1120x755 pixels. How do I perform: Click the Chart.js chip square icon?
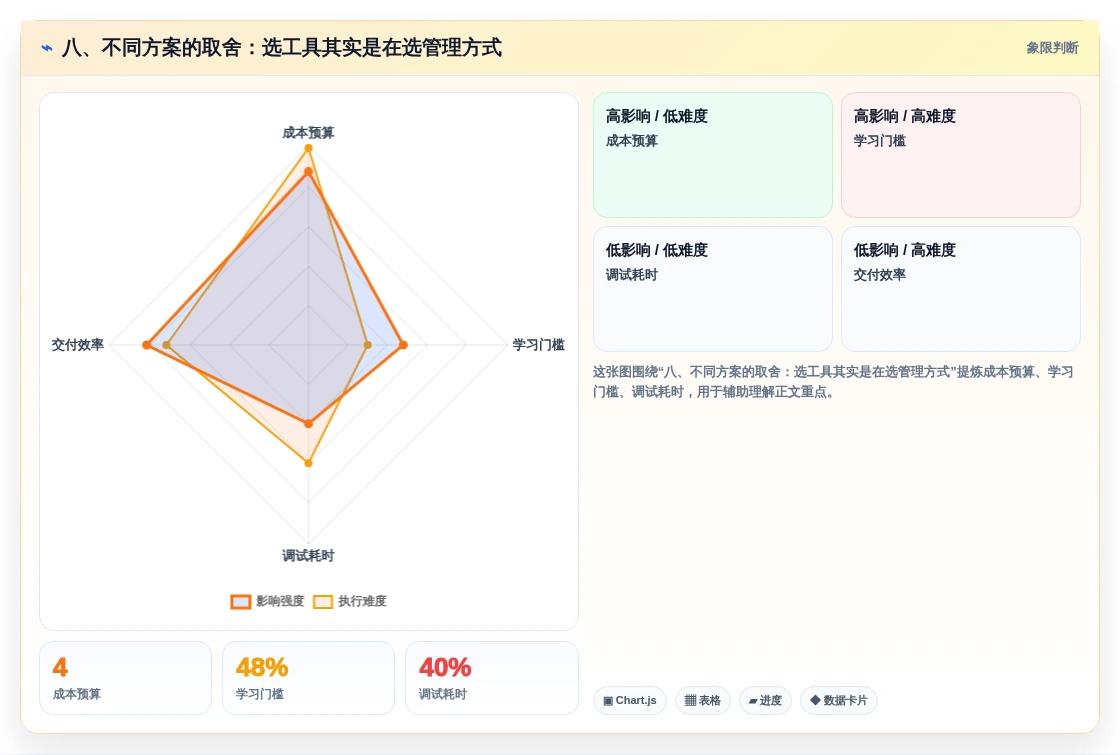tap(608, 701)
